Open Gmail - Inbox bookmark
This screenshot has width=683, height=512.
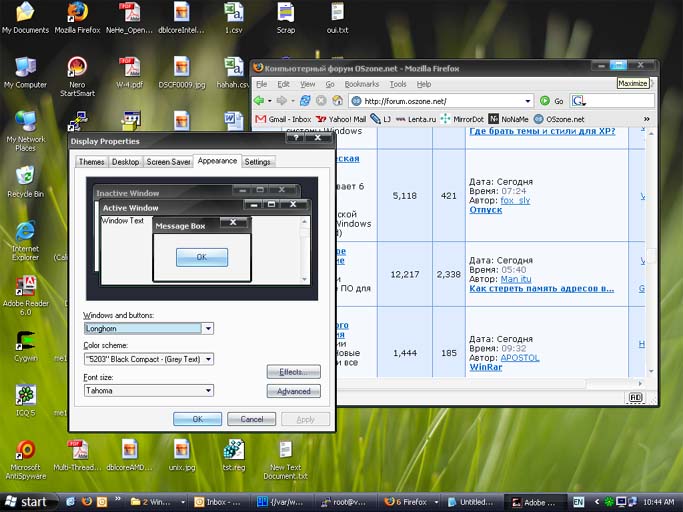point(284,119)
